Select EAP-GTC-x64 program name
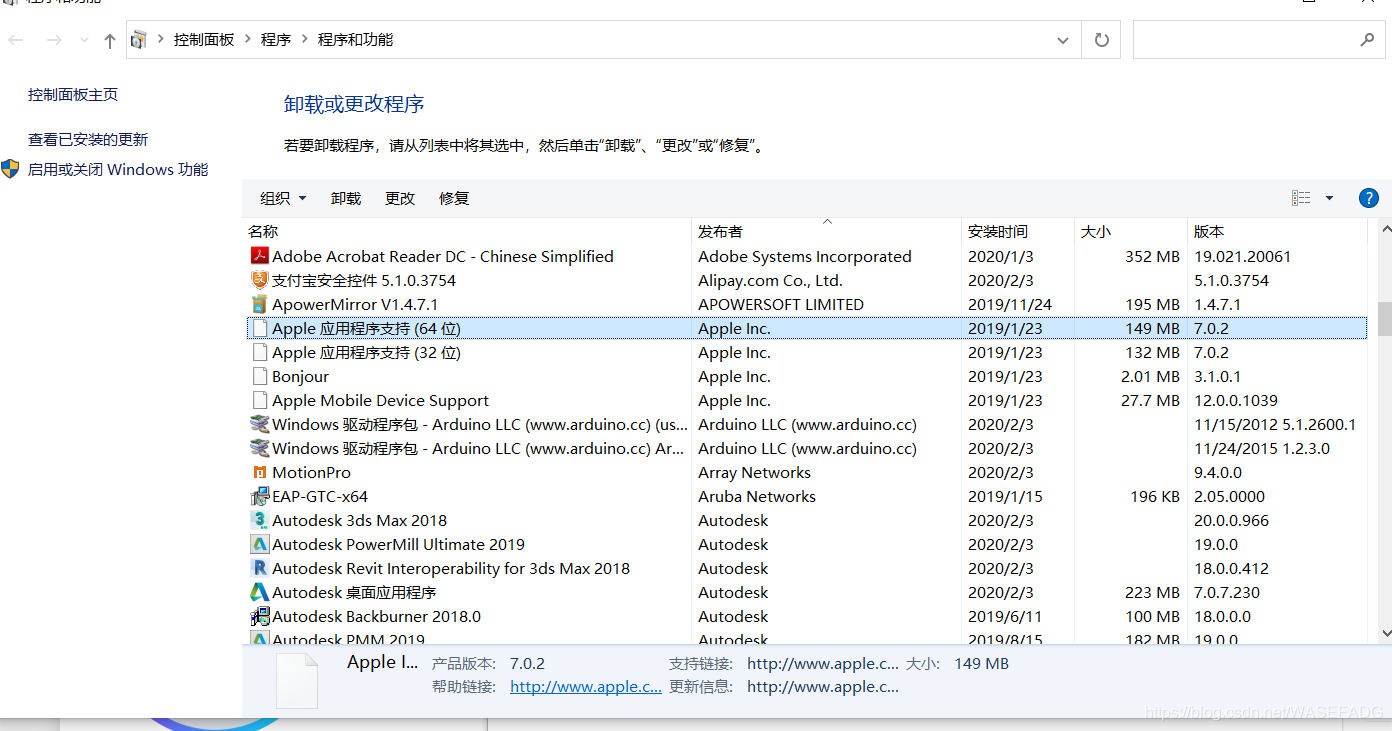The height and width of the screenshot is (731, 1392). click(320, 496)
